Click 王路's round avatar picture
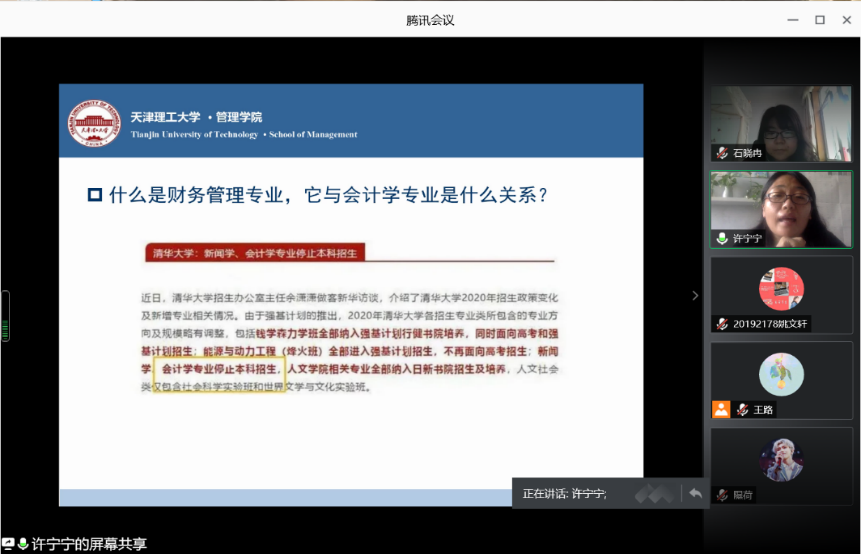The width and height of the screenshot is (861, 554). [781, 375]
